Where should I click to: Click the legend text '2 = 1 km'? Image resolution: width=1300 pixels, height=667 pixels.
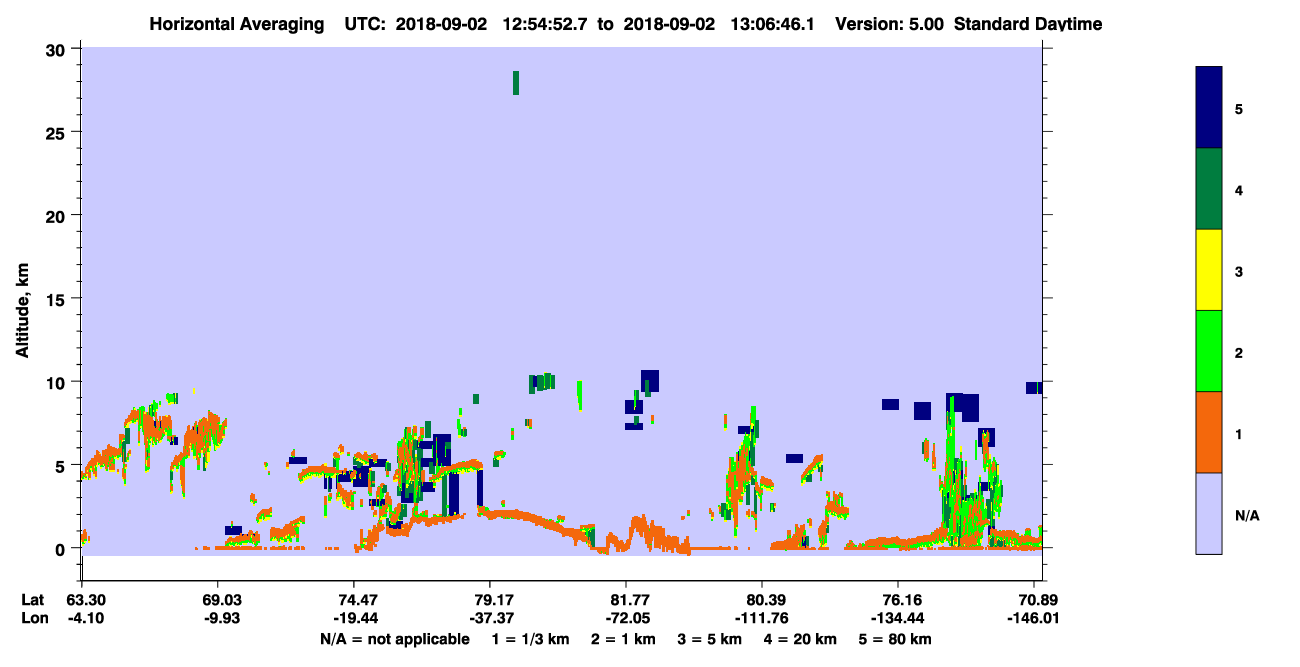click(x=623, y=639)
